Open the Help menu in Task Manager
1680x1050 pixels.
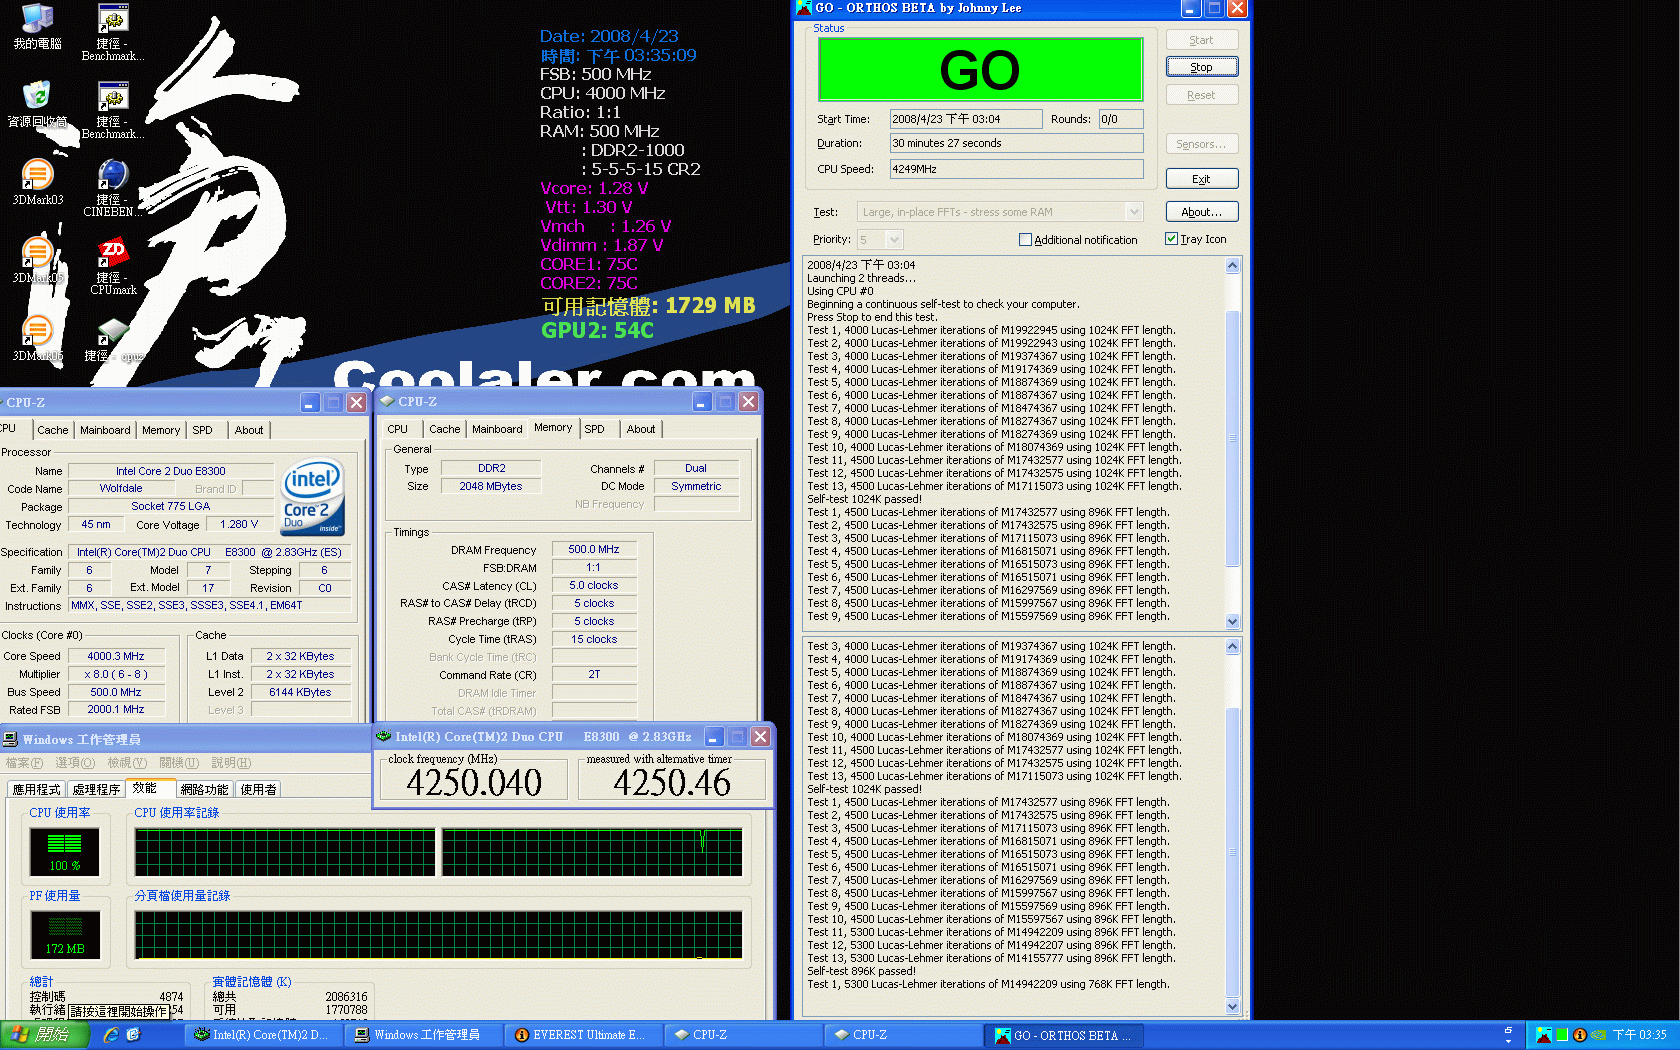[x=231, y=763]
